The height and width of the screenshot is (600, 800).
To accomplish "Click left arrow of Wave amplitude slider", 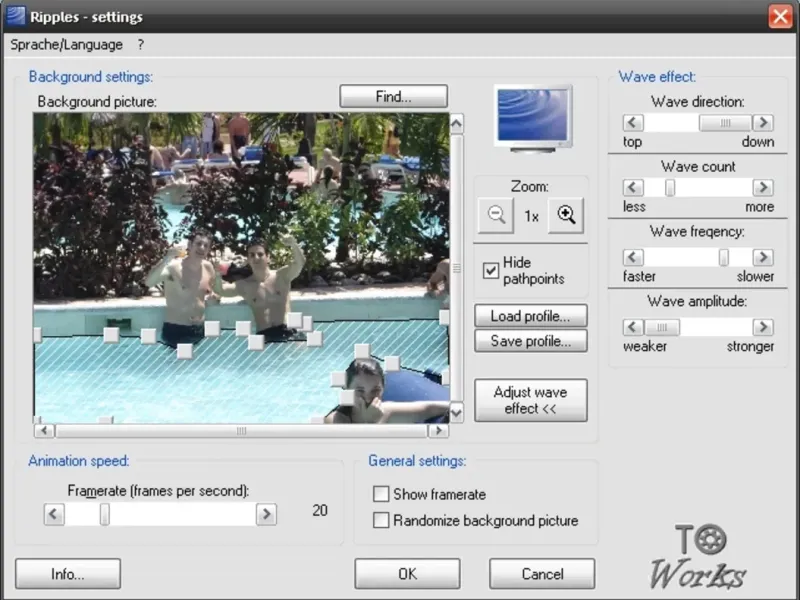I will coord(633,327).
